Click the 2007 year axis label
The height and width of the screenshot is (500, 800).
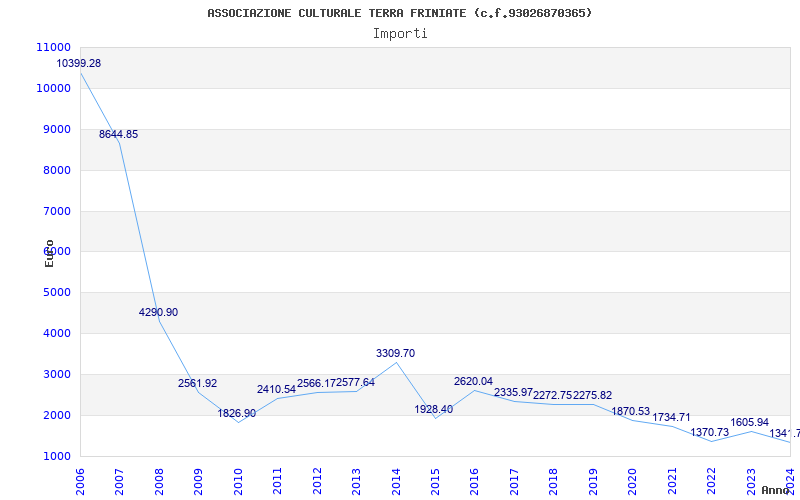pyautogui.click(x=119, y=482)
